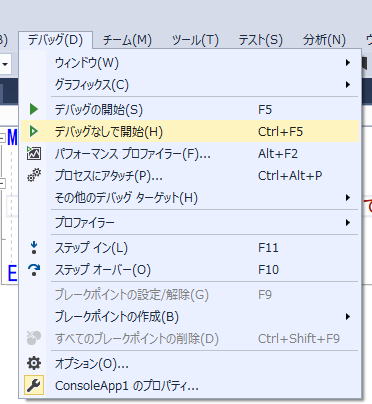Expand the プロファイラー submenu arrow

(348, 222)
